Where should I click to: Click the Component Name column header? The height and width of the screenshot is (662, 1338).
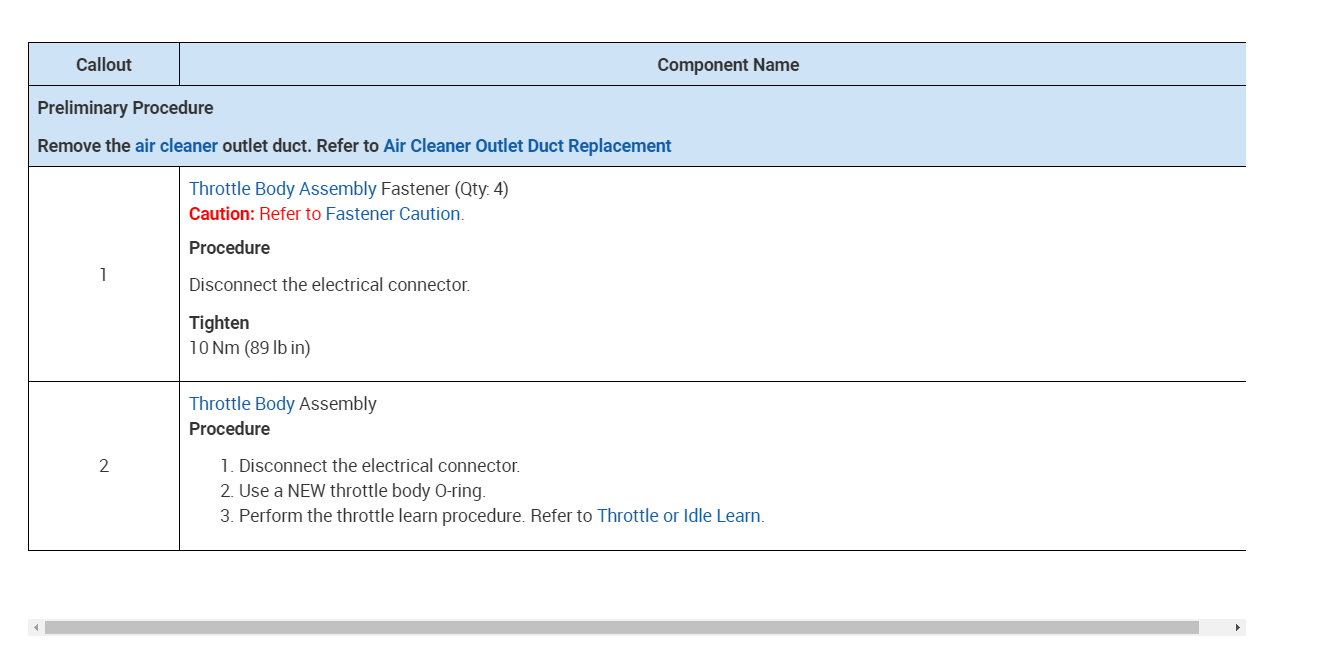(x=727, y=65)
